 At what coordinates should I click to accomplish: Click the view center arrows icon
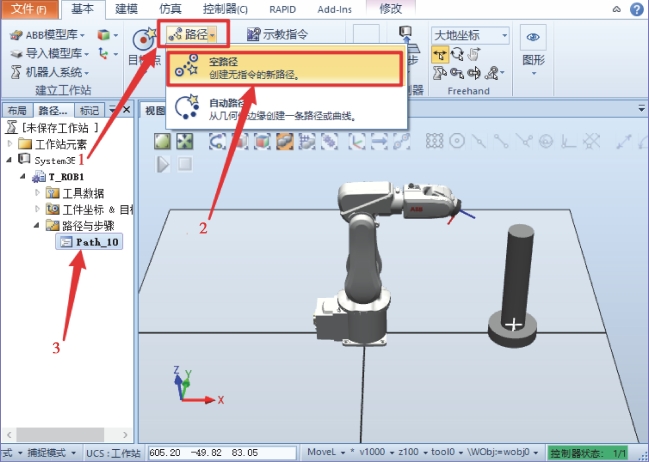point(185,142)
